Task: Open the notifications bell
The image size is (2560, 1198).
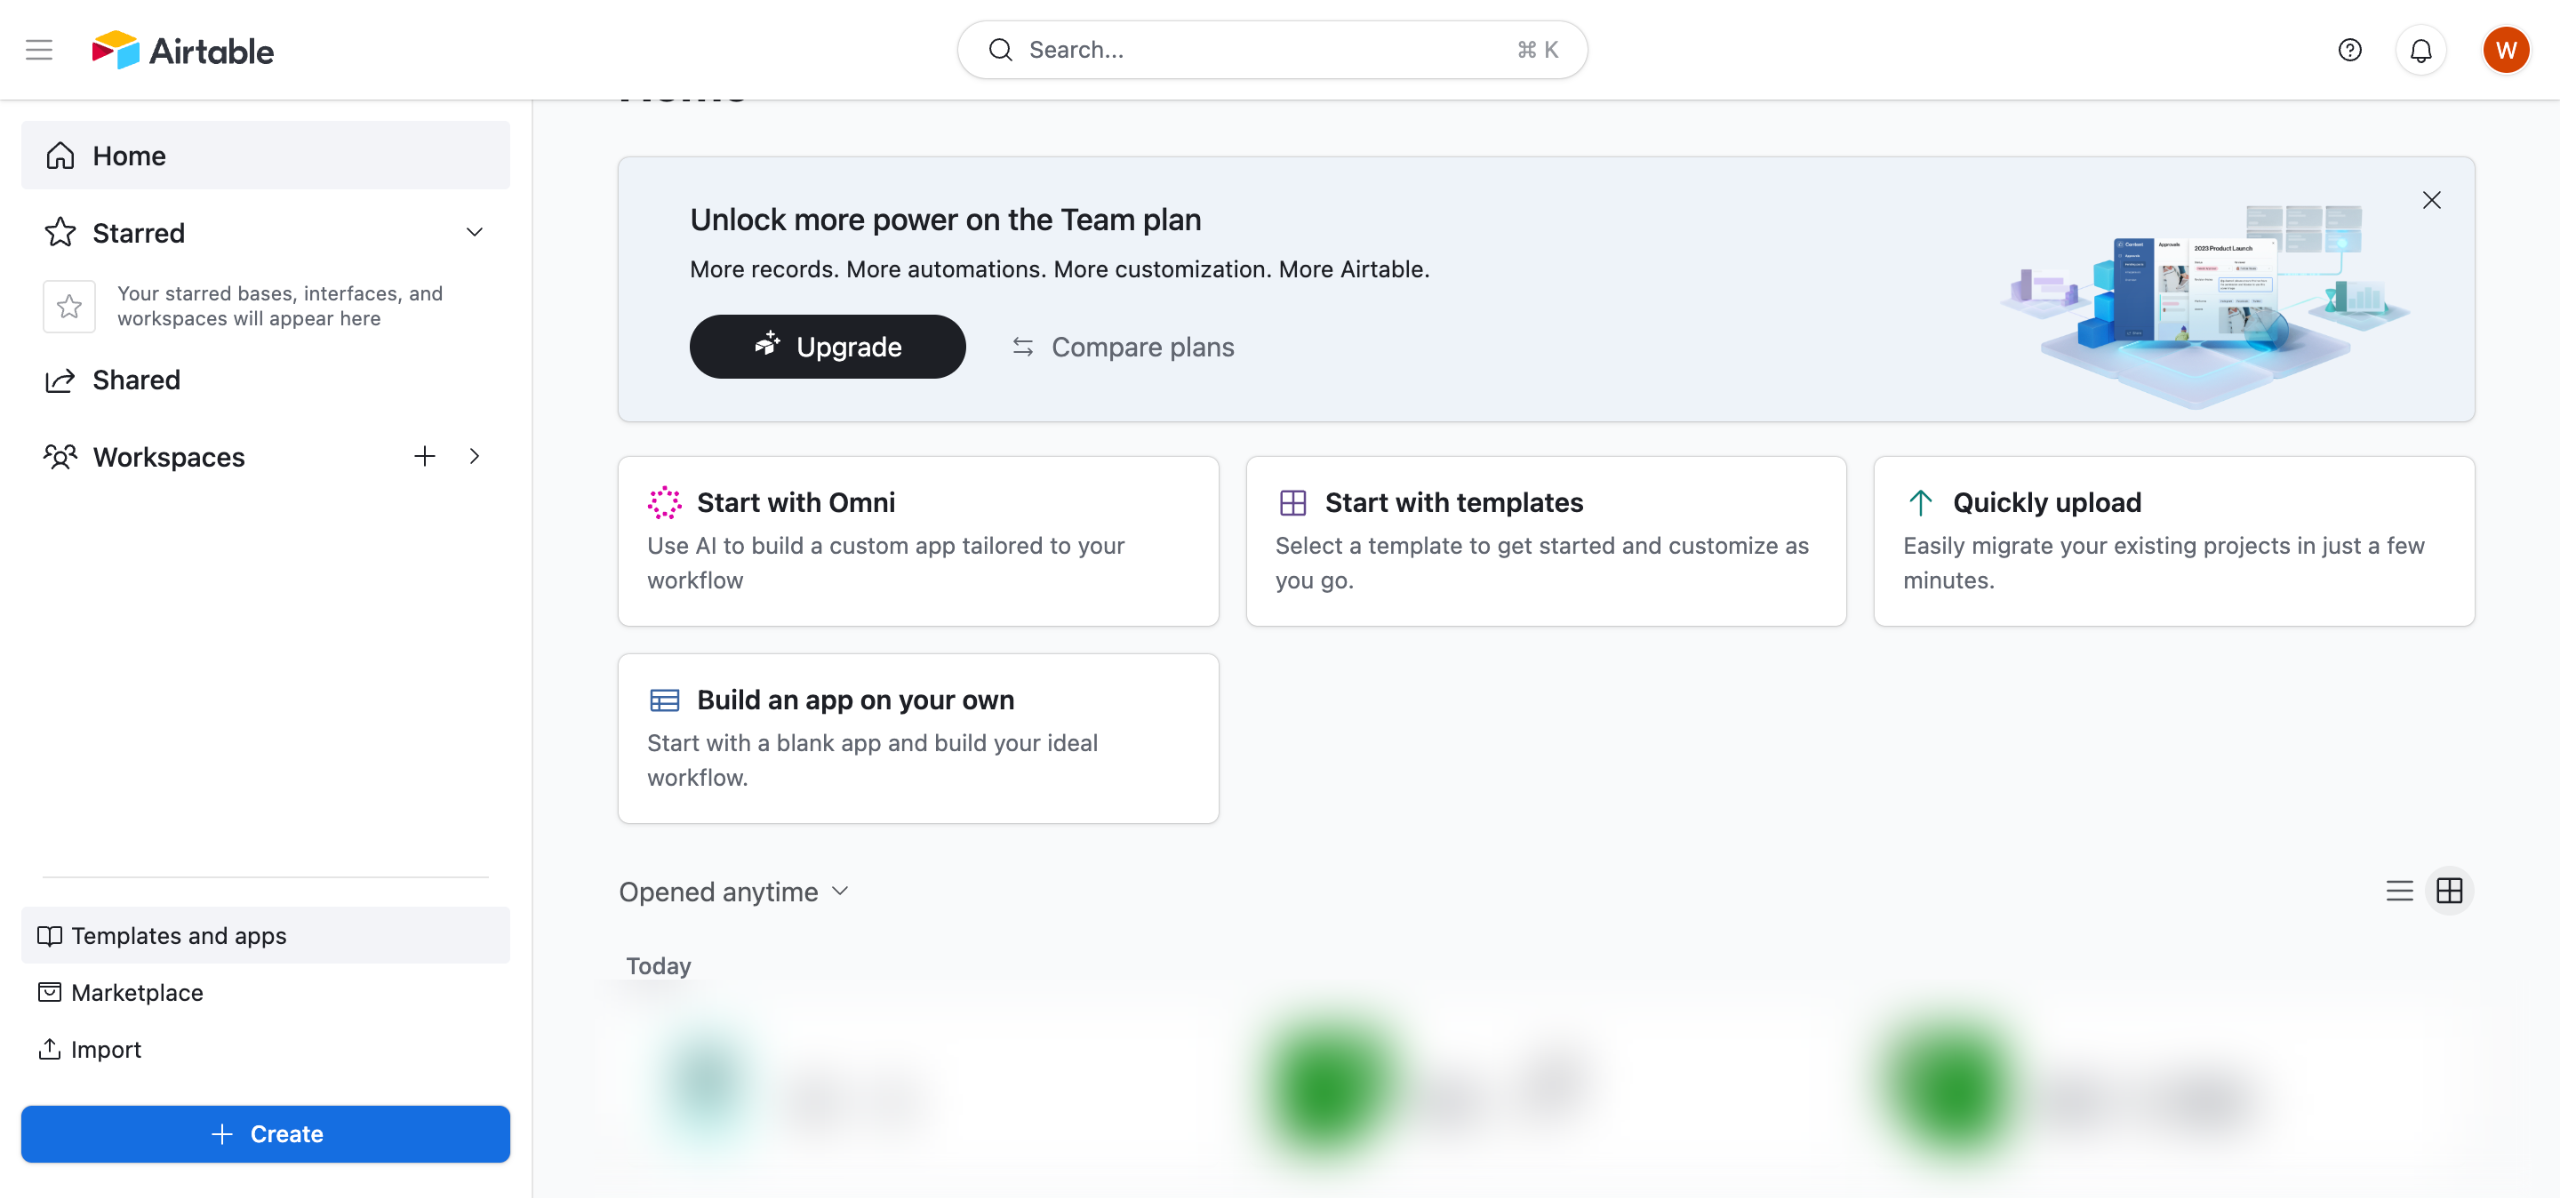Action: [x=2421, y=50]
